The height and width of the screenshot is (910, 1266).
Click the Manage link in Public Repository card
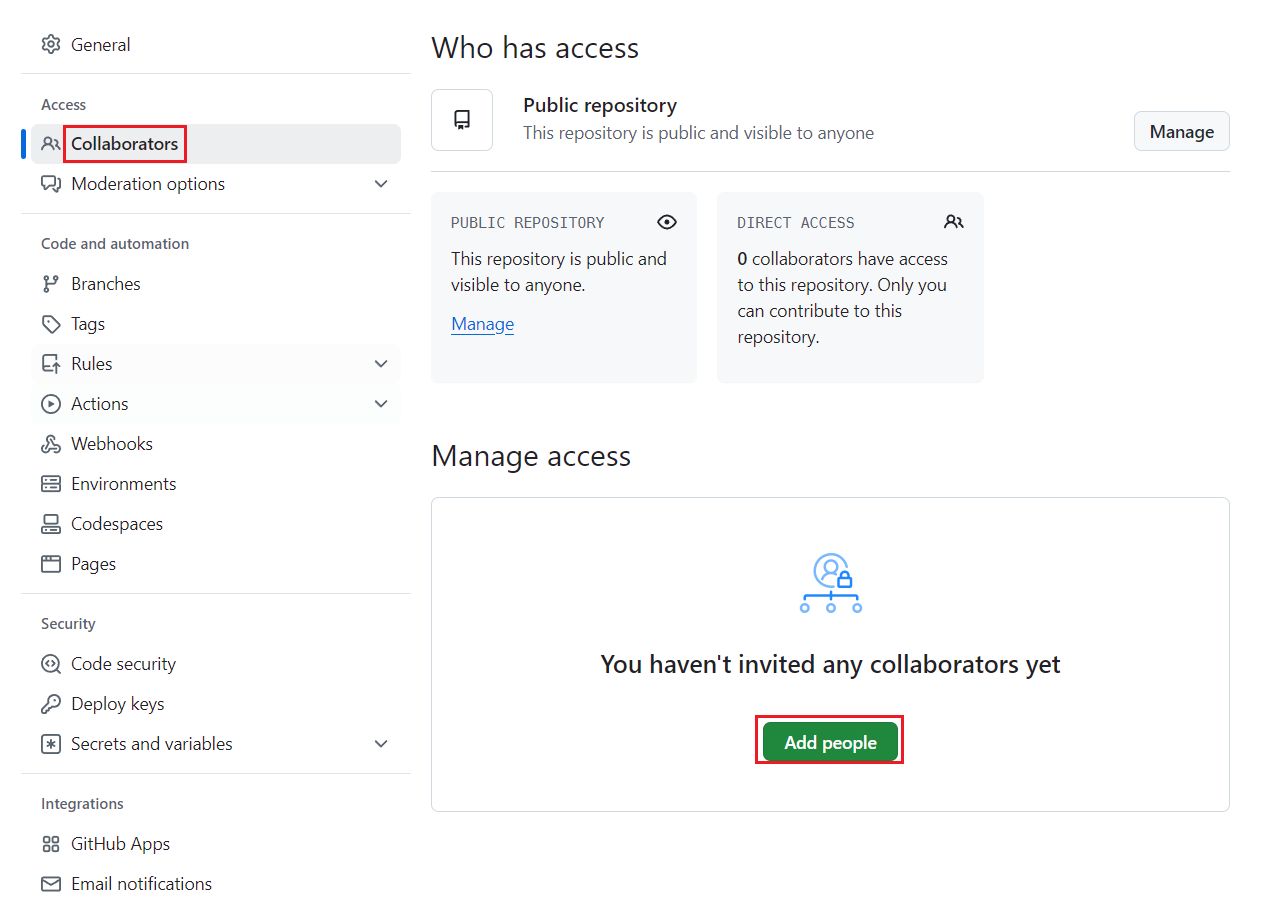[x=482, y=324]
